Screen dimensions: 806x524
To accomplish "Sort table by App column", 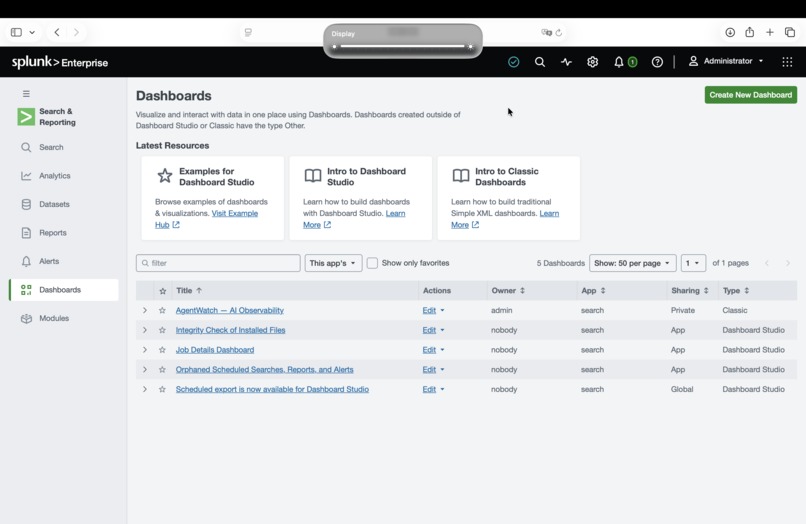I will click(x=593, y=291).
